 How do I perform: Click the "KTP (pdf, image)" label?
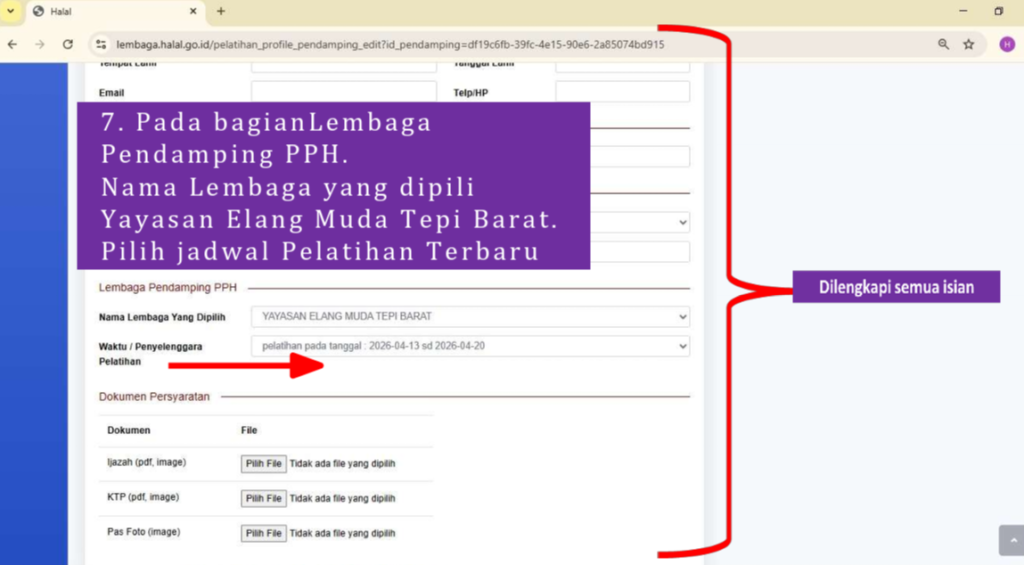pyautogui.click(x=143, y=497)
